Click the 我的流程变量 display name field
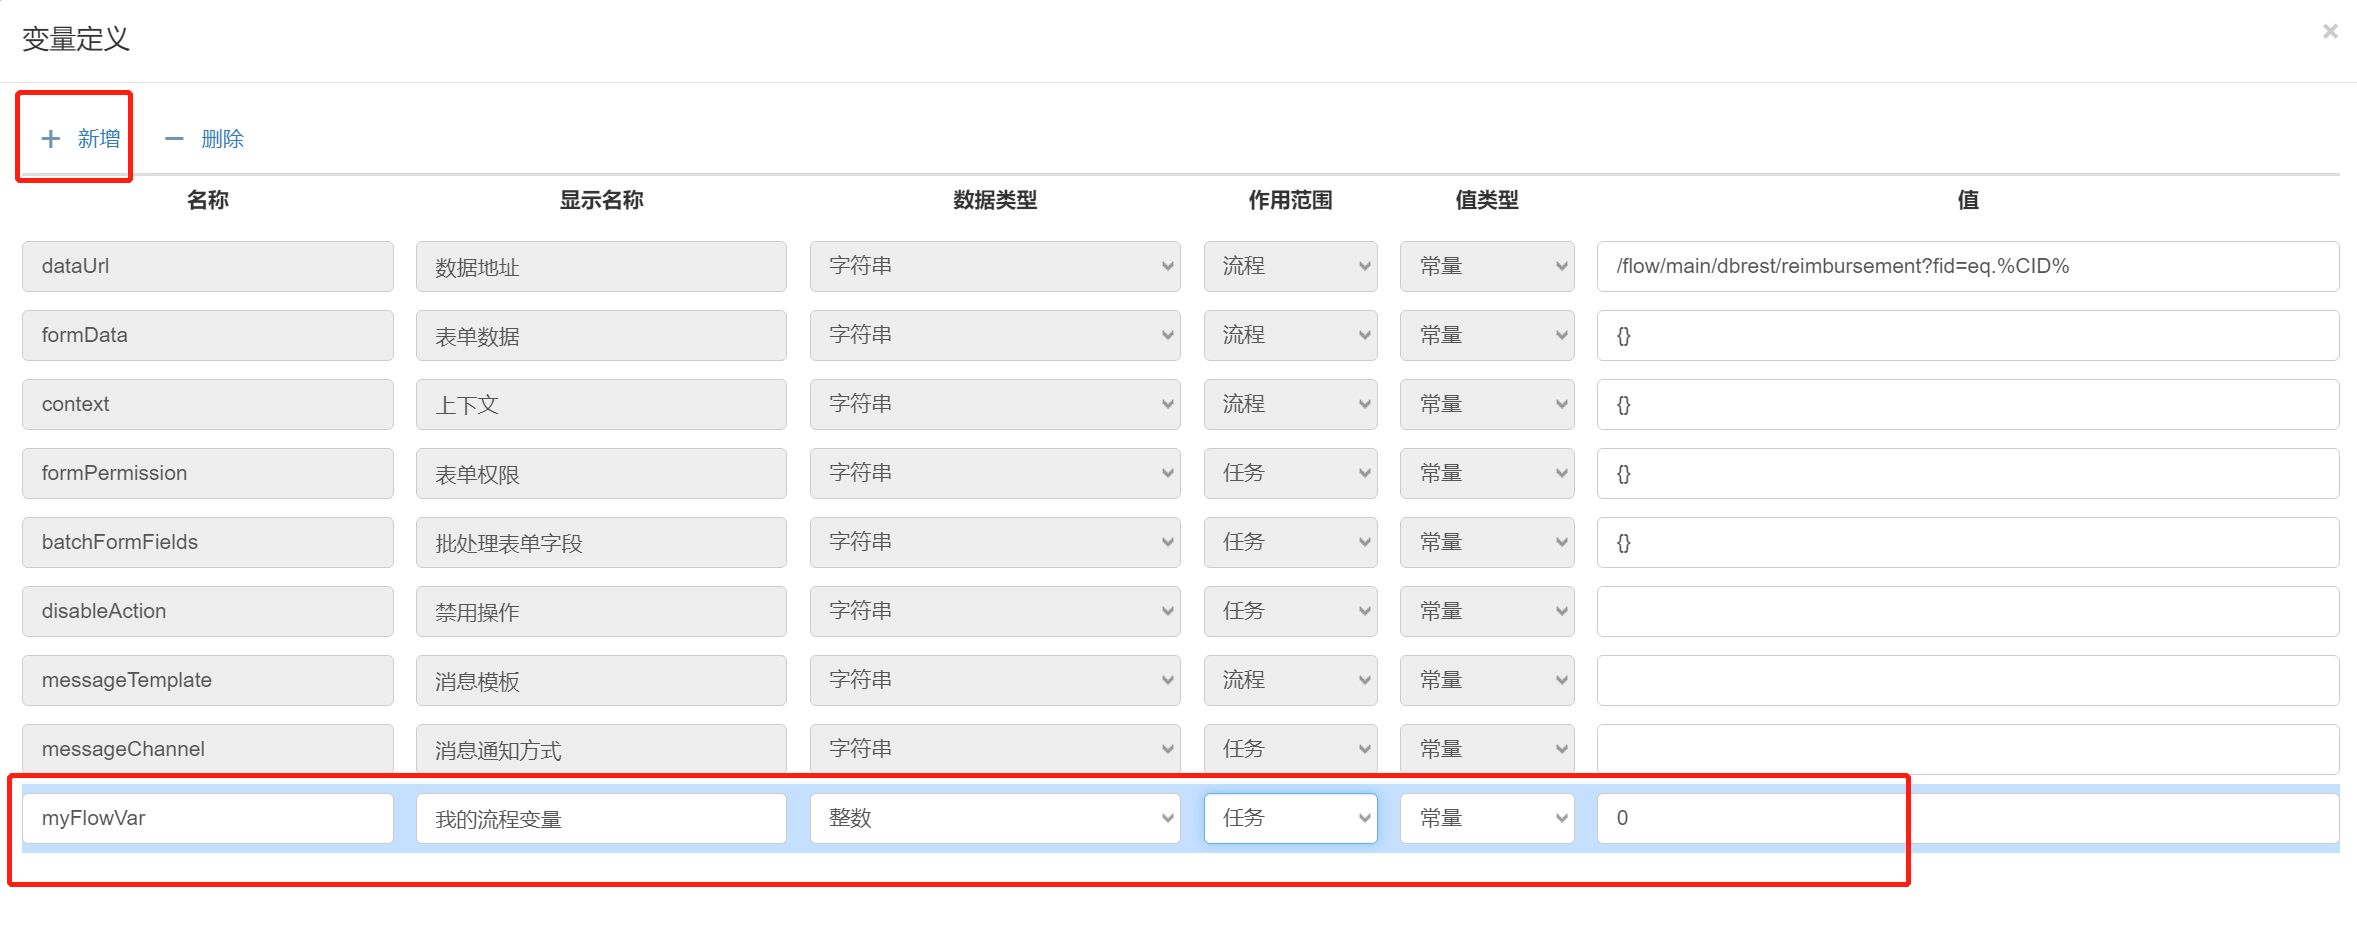 click(x=600, y=818)
